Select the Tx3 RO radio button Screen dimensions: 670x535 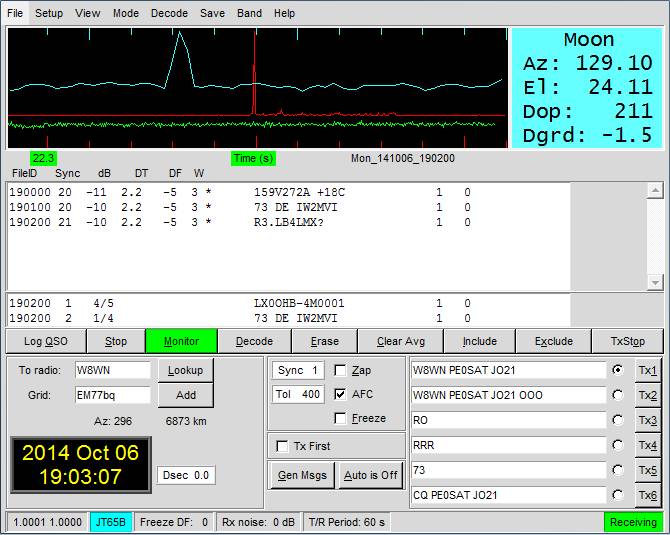[617, 420]
